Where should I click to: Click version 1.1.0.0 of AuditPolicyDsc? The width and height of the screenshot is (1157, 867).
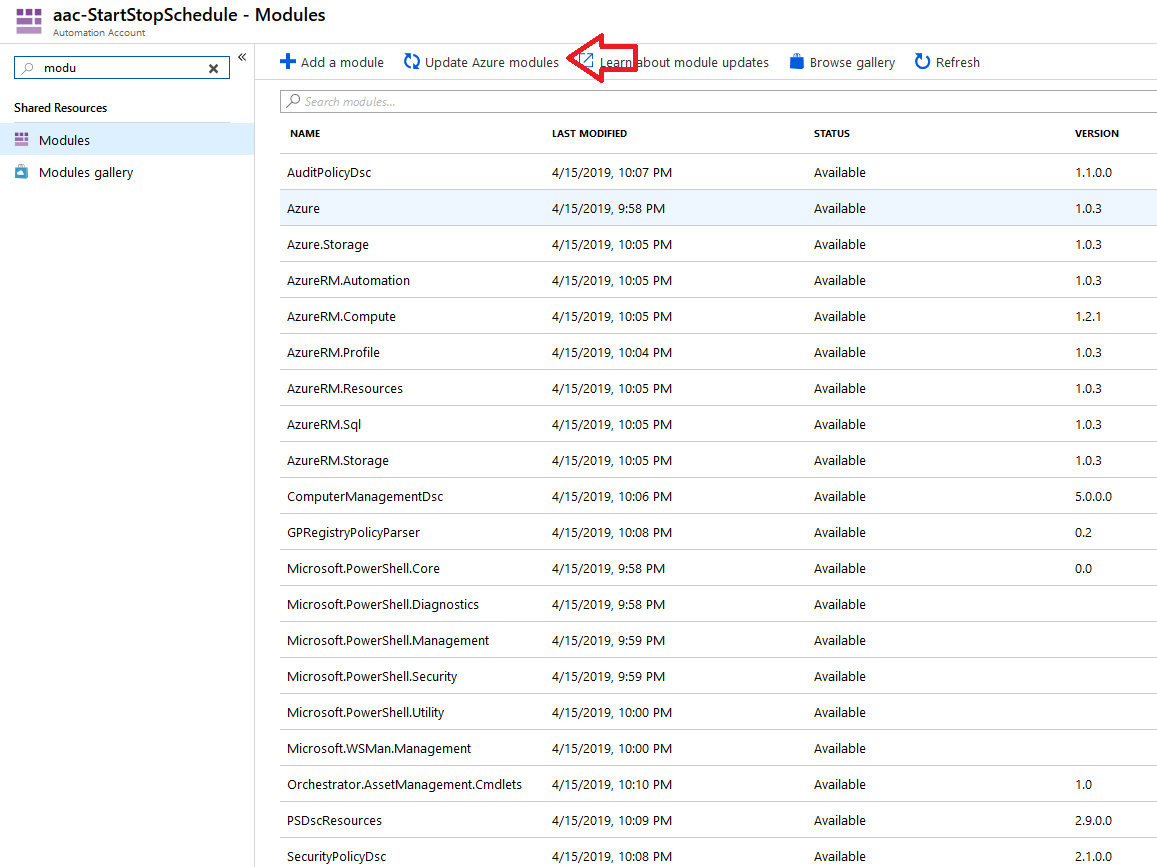point(1093,173)
